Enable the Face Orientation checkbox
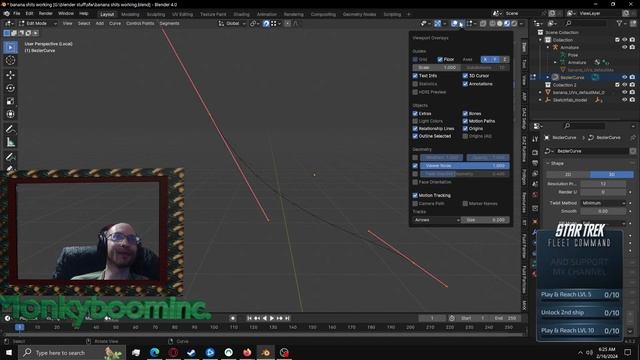Screen dimensions: 640x360 tap(415, 182)
